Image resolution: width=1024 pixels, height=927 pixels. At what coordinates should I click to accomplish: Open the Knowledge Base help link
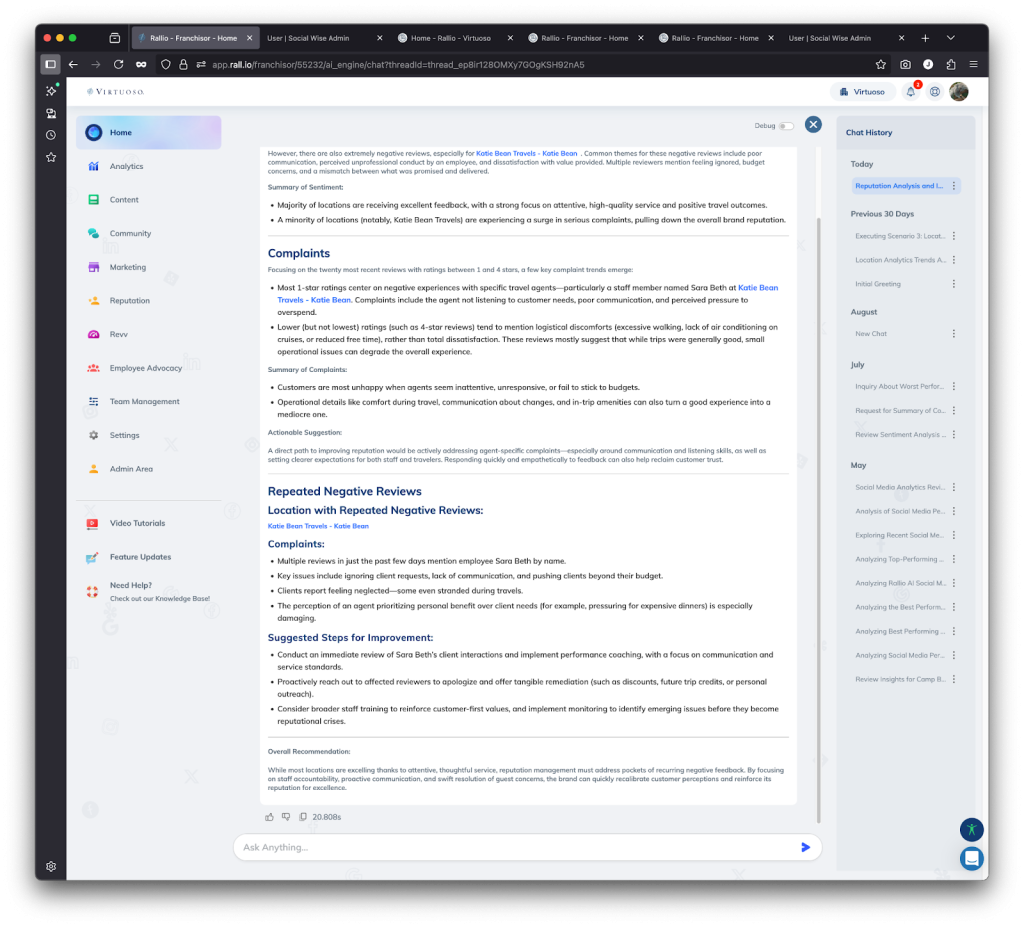[x=159, y=598]
